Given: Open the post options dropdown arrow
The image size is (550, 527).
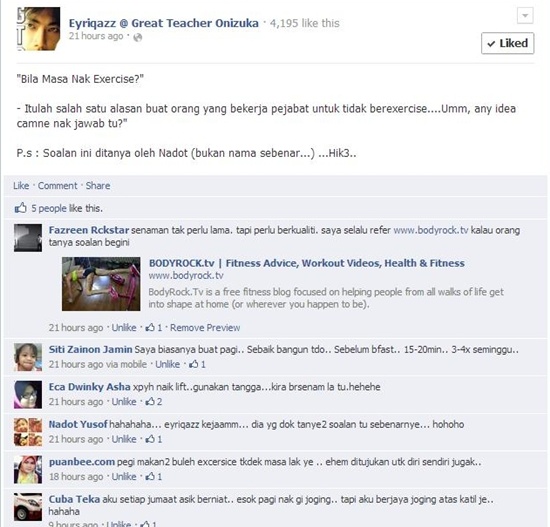Looking at the screenshot, I should (525, 15).
